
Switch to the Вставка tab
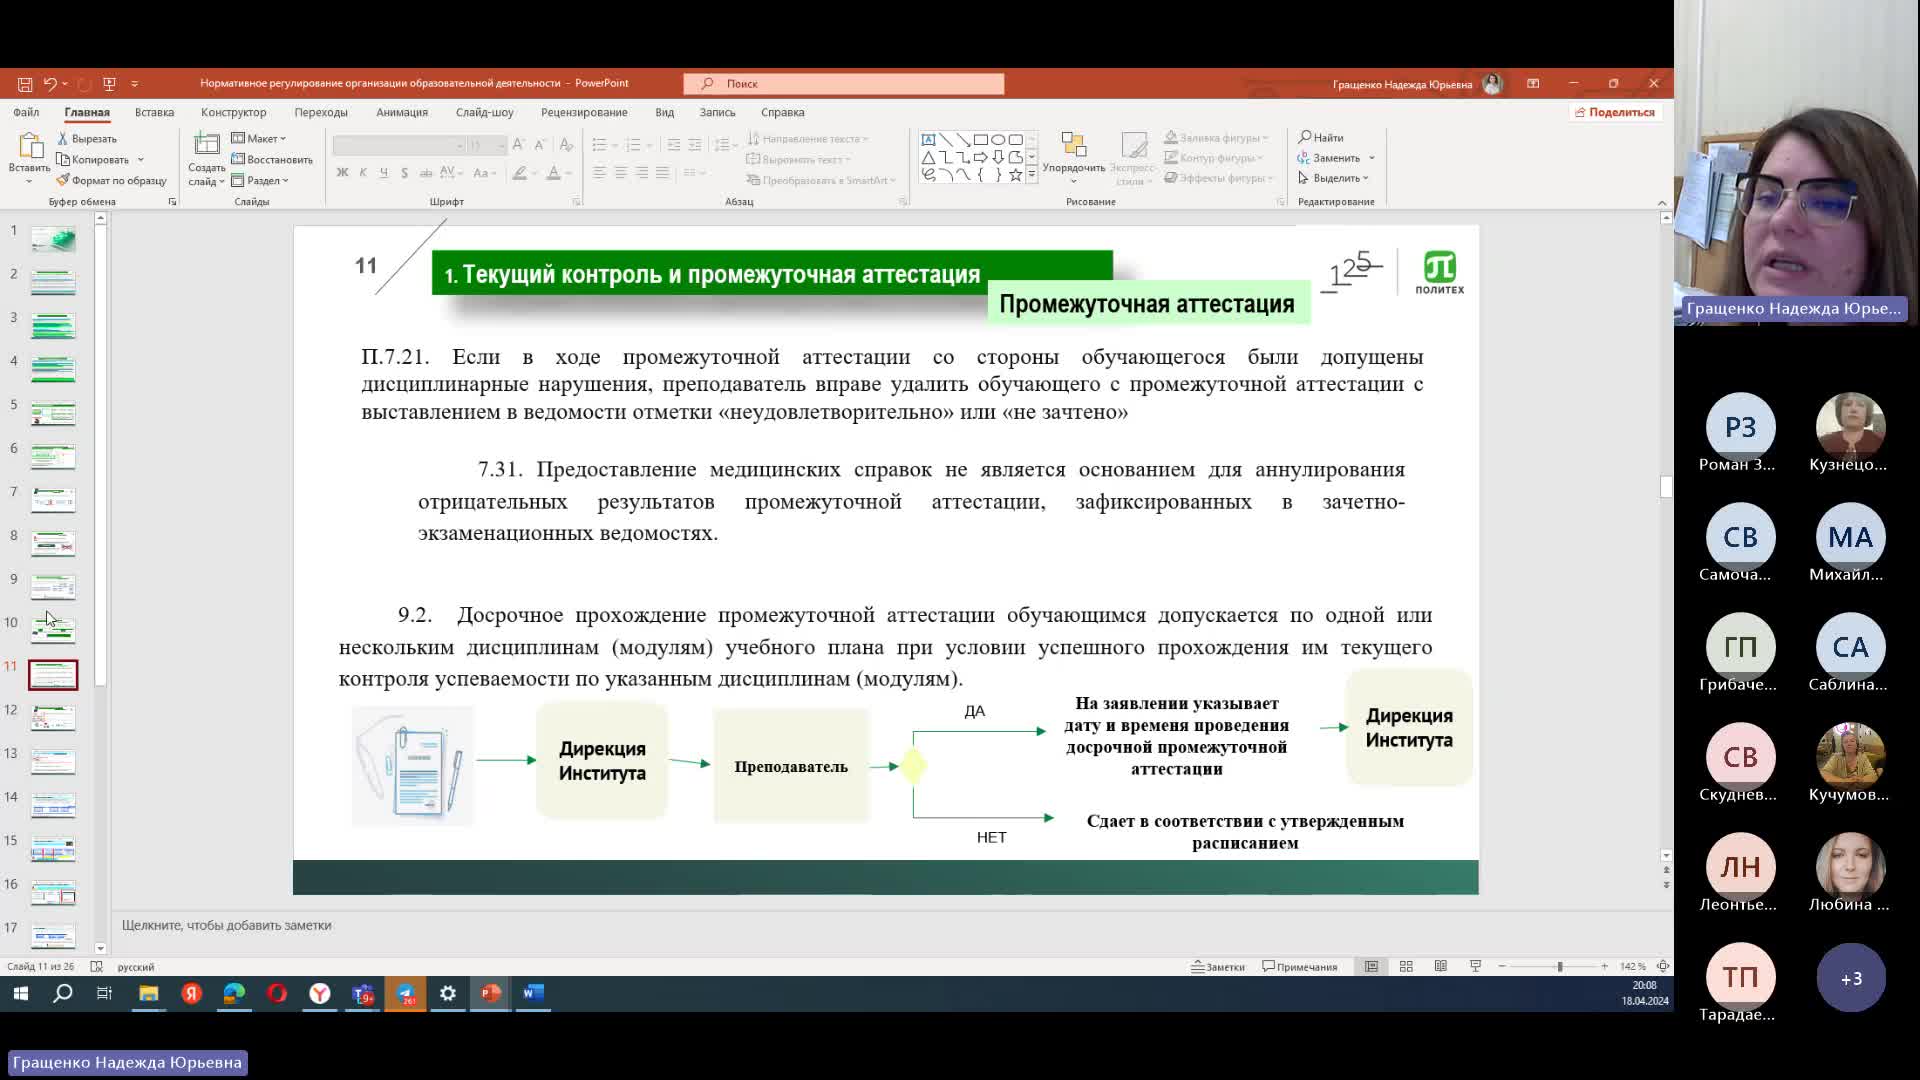(x=154, y=113)
